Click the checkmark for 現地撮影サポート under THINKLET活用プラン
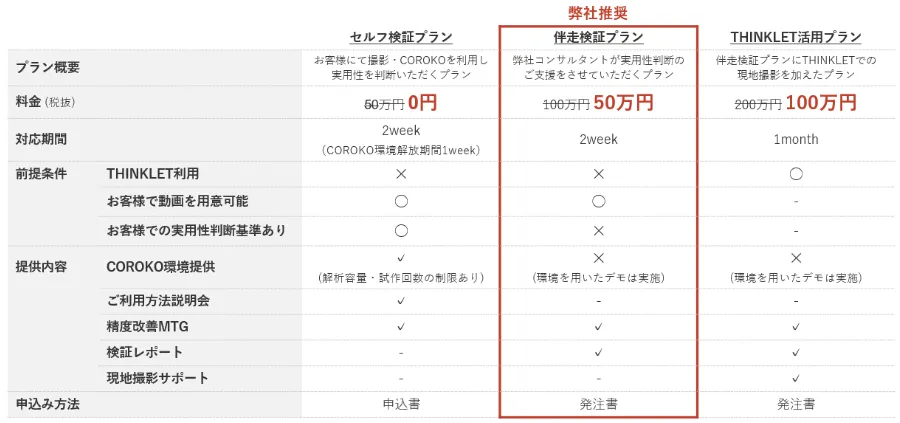 pyautogui.click(x=796, y=378)
